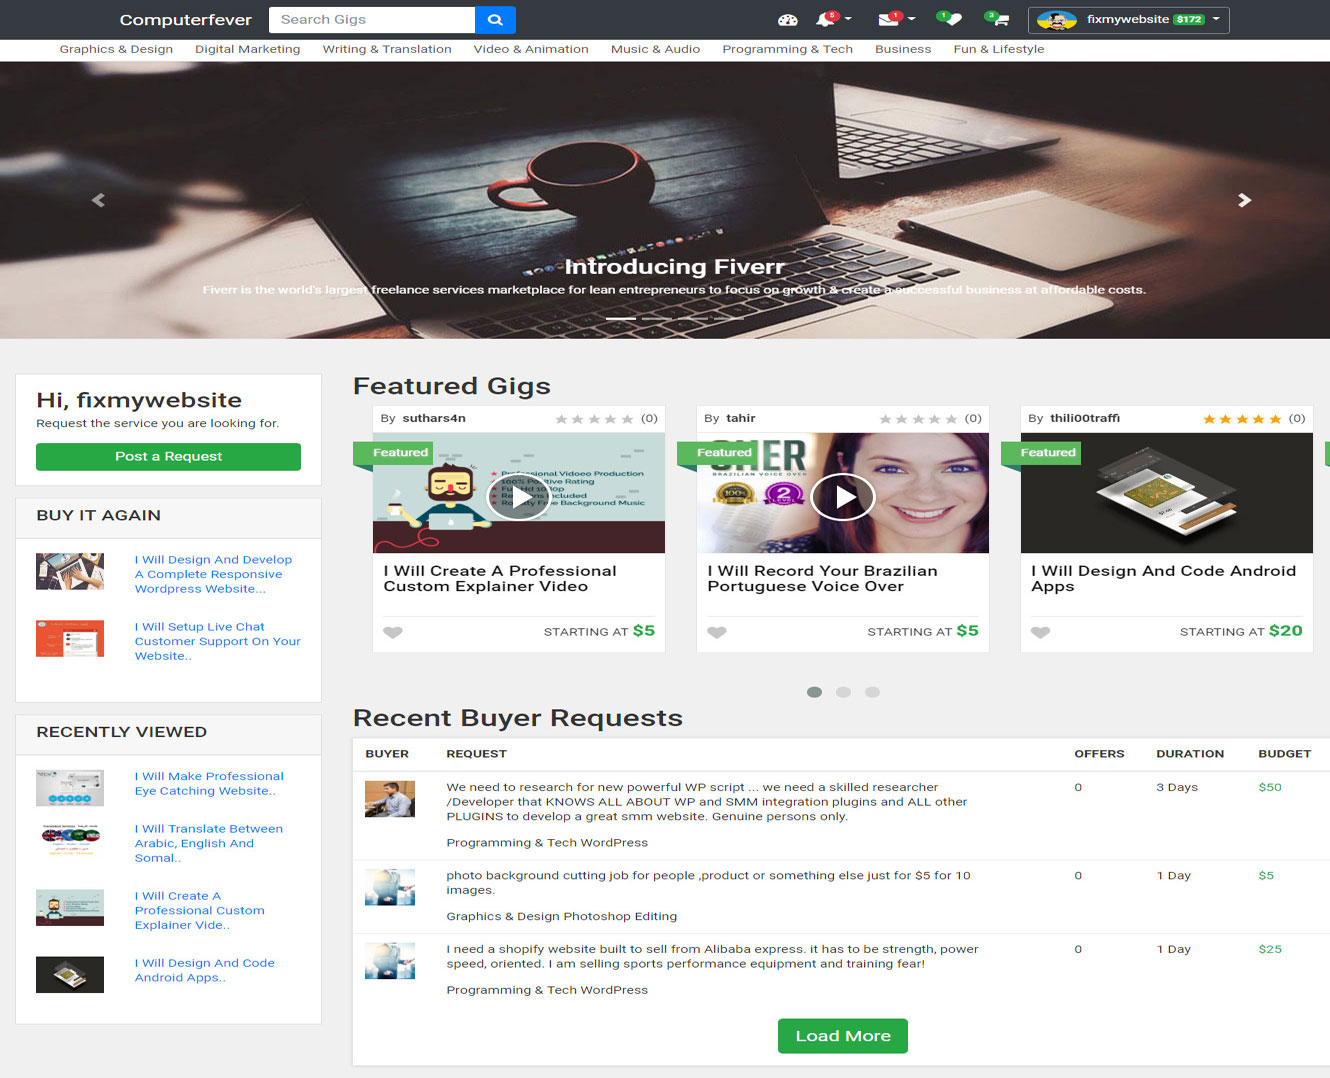Image resolution: width=1330 pixels, height=1078 pixels.
Task: Open the Graphics & Design category
Action: coord(116,48)
